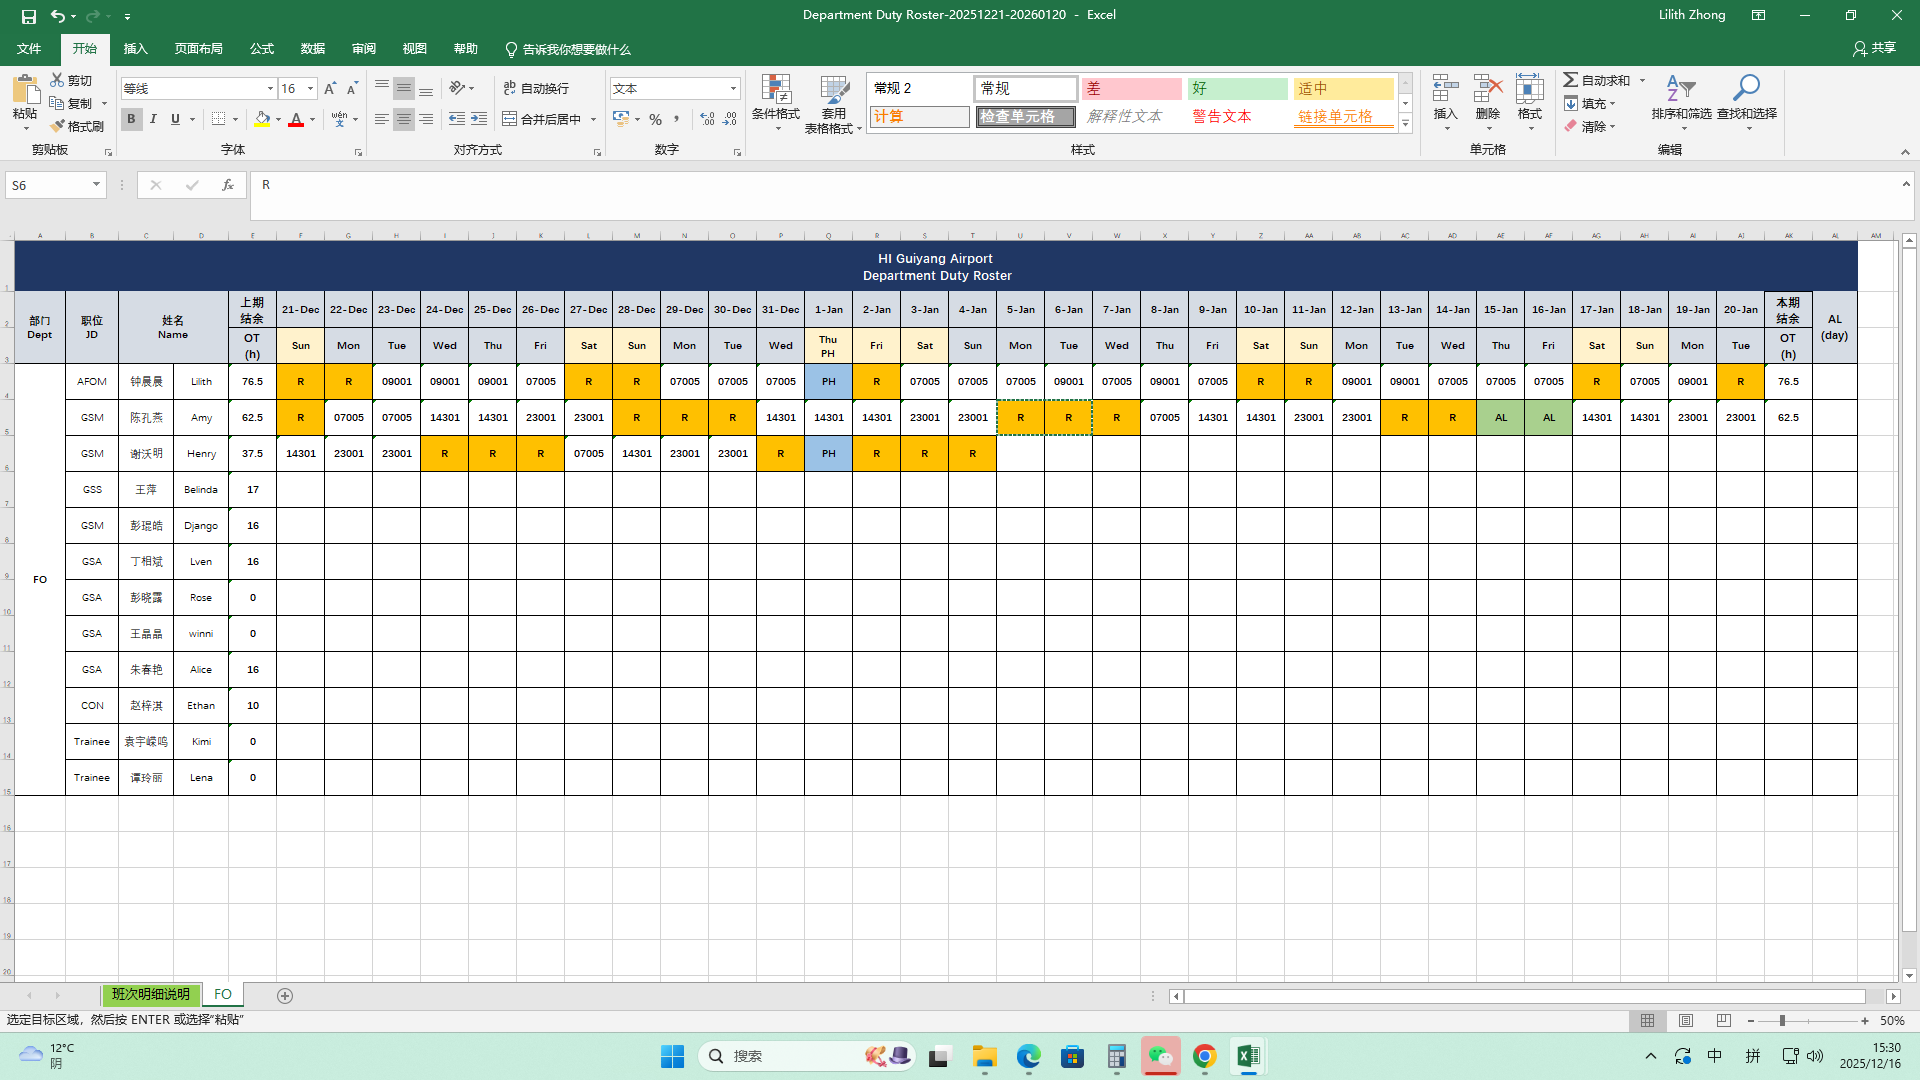The height and width of the screenshot is (1080, 1920).
Task: Click the Increase Font Size icon
Action: [330, 89]
